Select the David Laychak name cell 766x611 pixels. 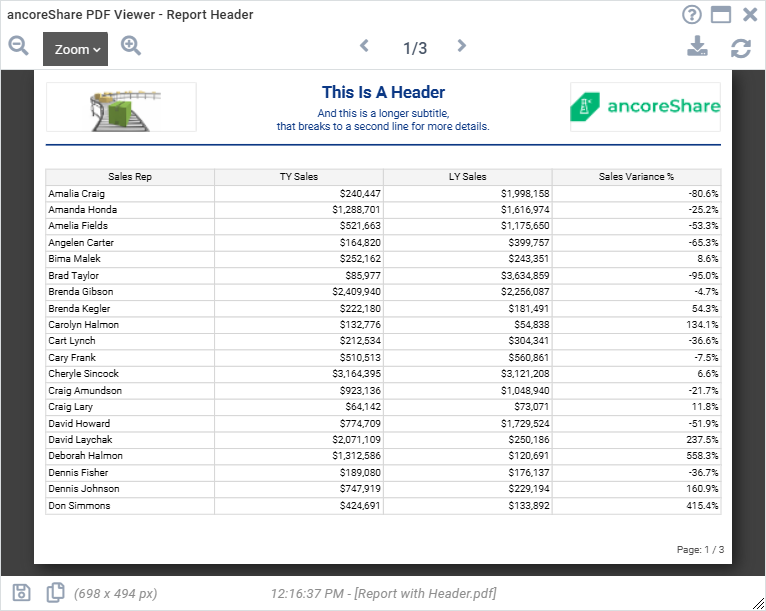(x=130, y=440)
